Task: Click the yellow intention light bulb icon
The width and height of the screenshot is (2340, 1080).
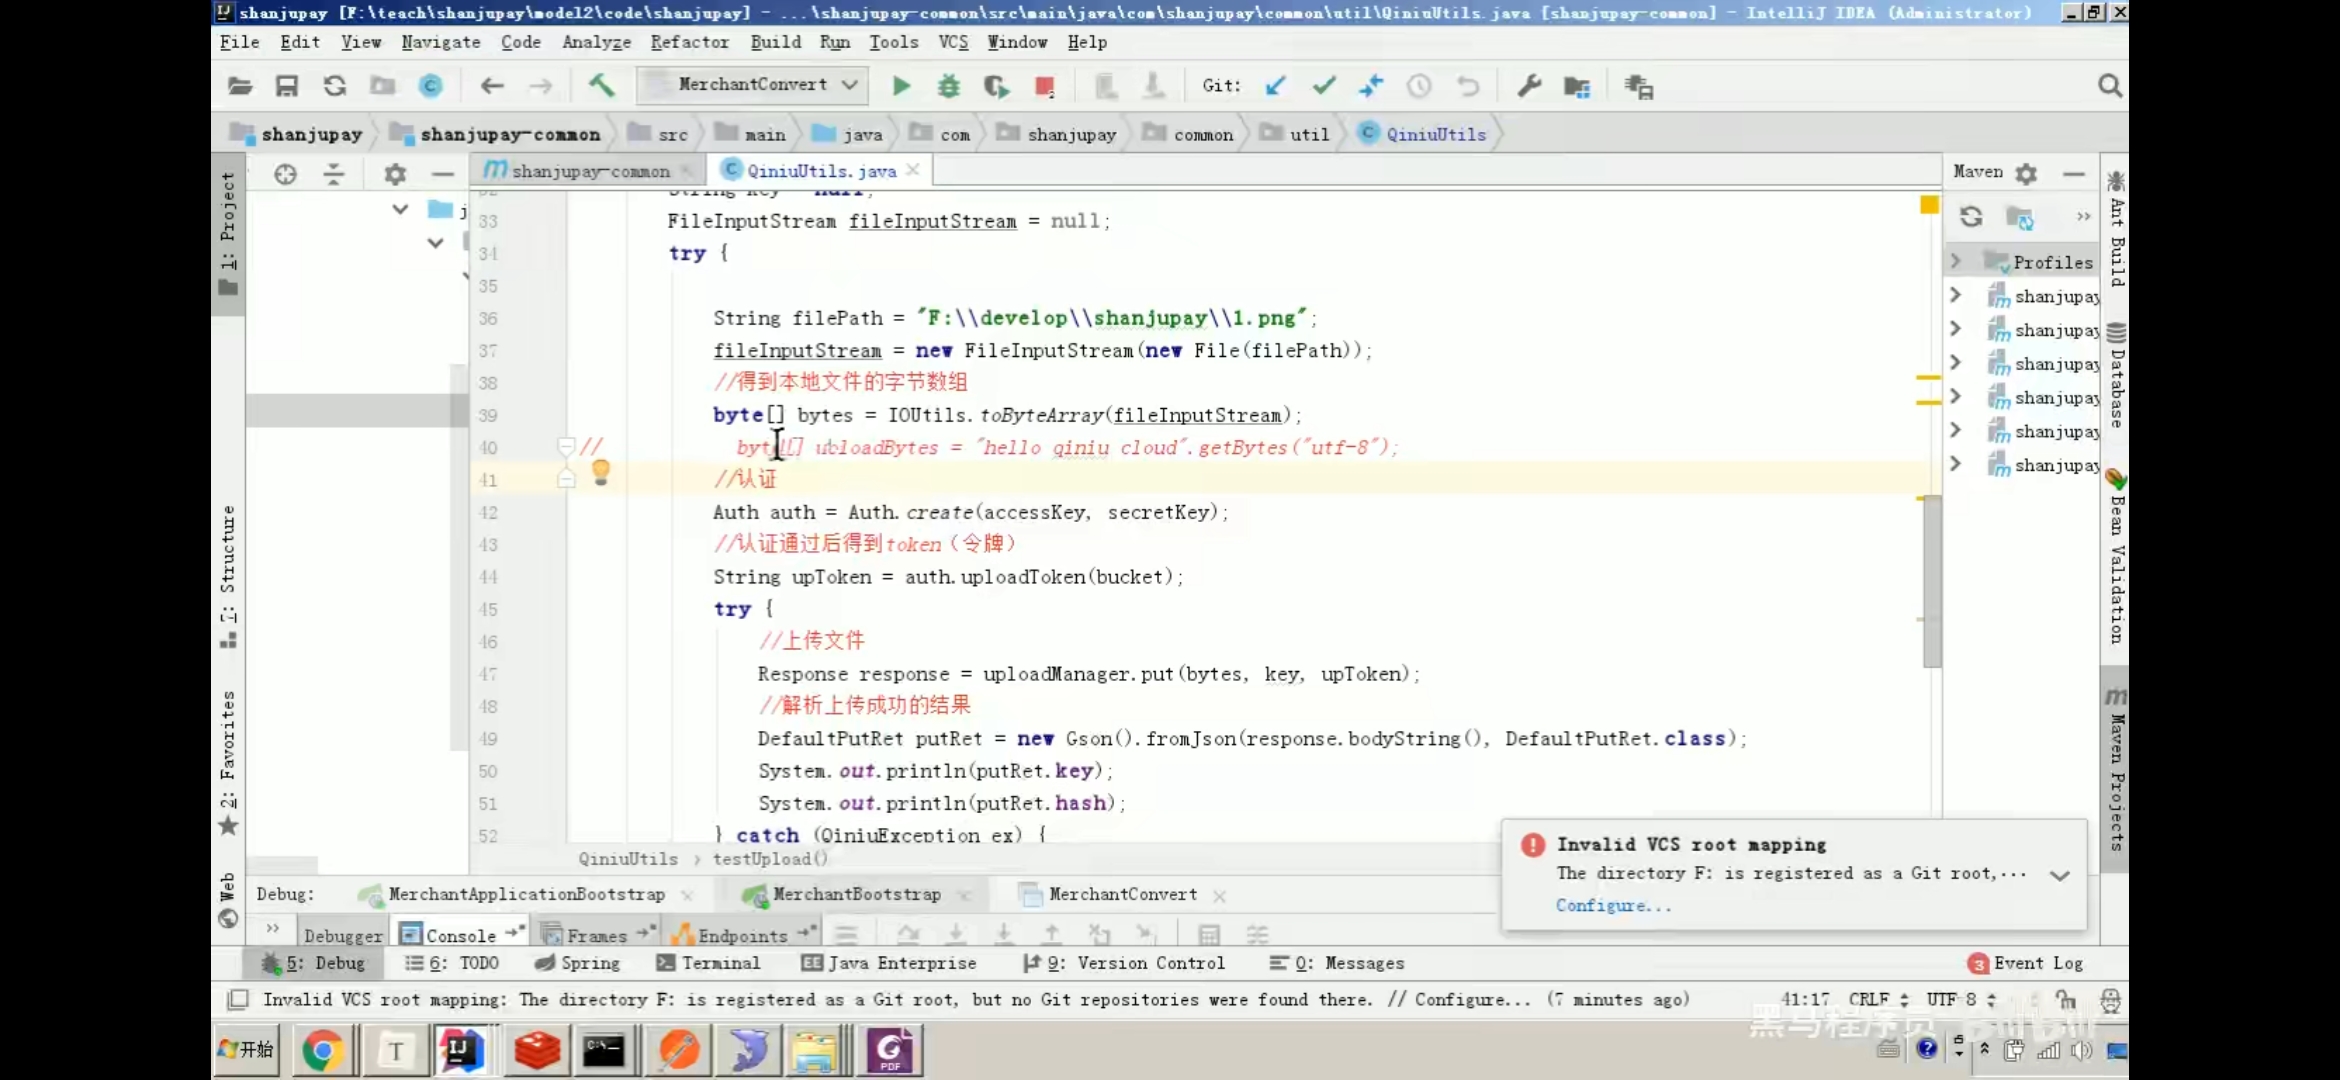Action: coord(600,472)
